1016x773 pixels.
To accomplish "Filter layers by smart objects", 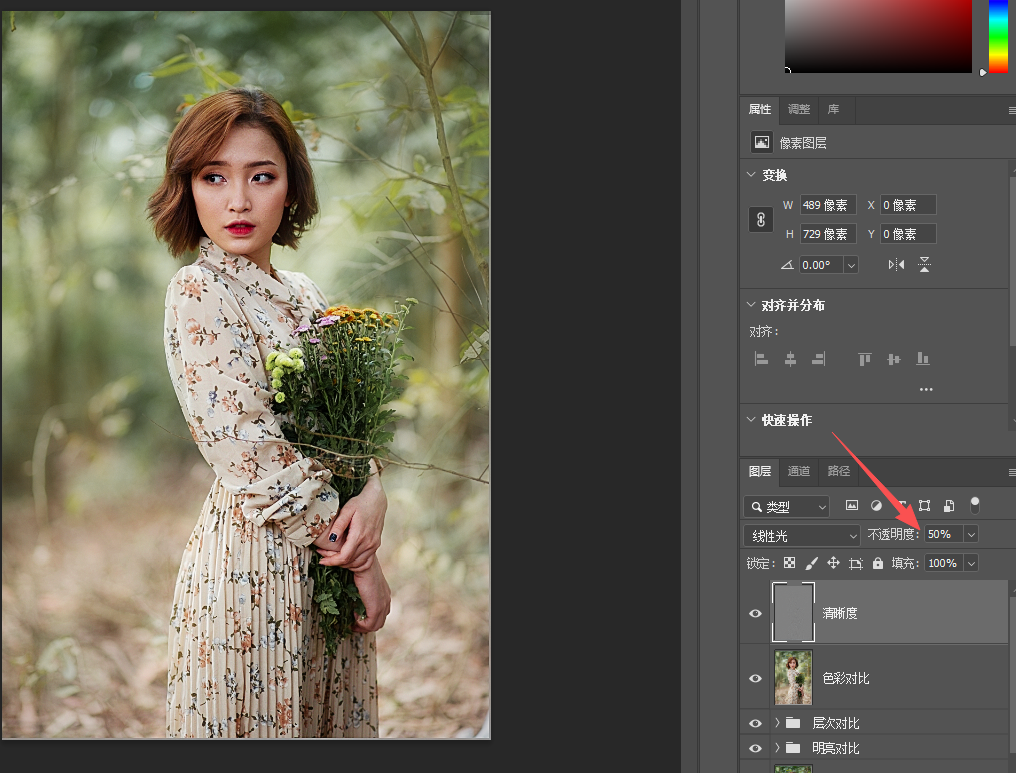I will point(949,505).
